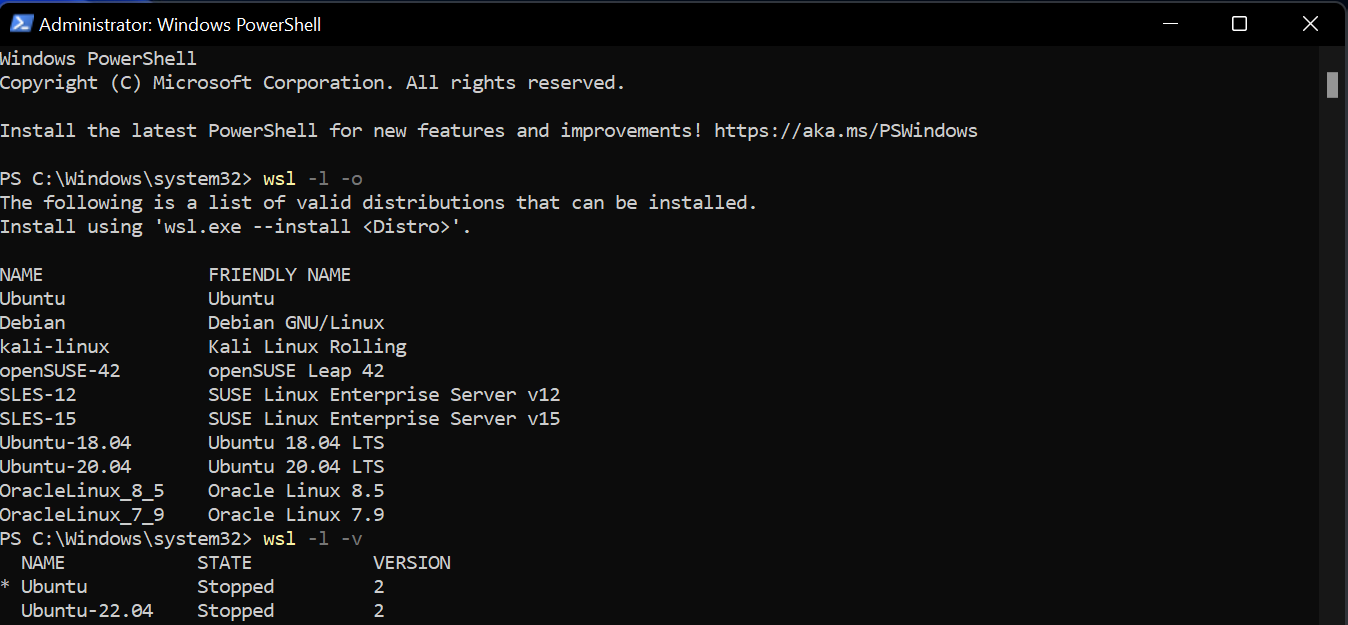Open the https://aka.ms/PSWindows link

[x=845, y=131]
